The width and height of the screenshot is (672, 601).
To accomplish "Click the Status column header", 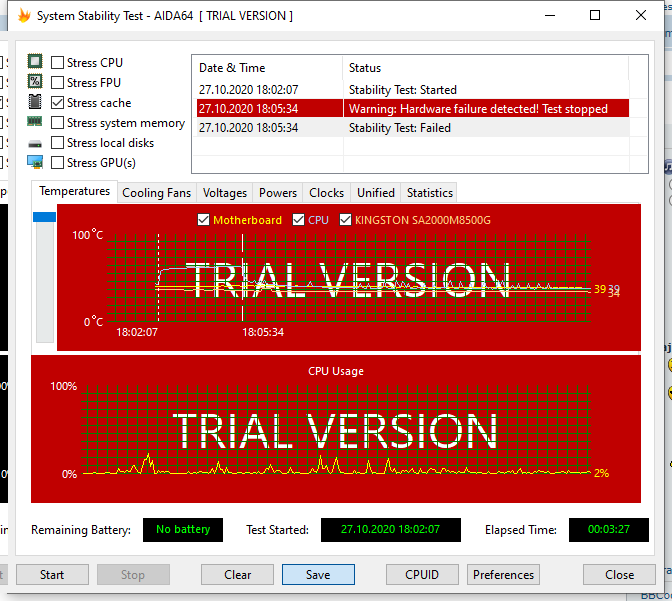I will [x=486, y=68].
